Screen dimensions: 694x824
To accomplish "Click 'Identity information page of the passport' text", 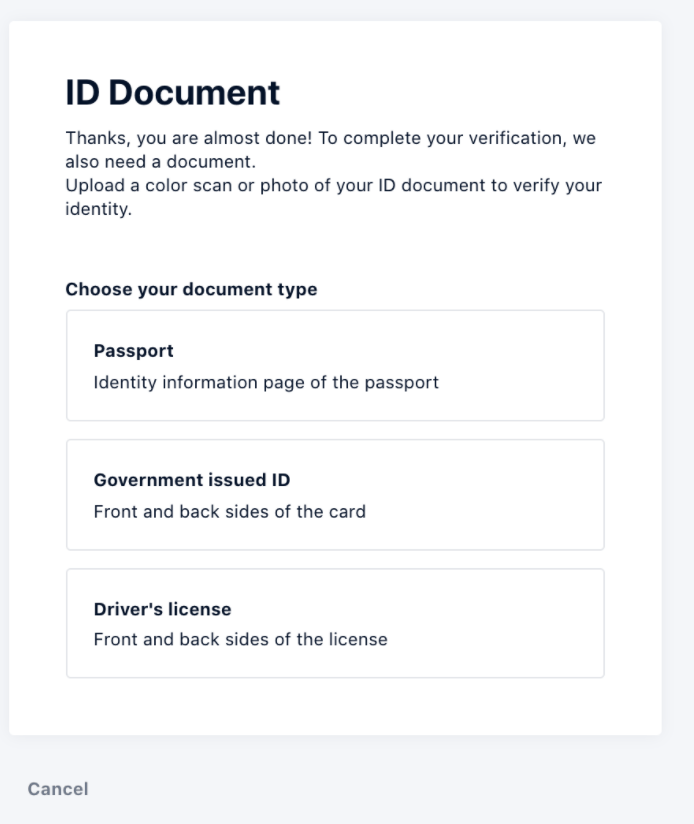I will click(266, 383).
